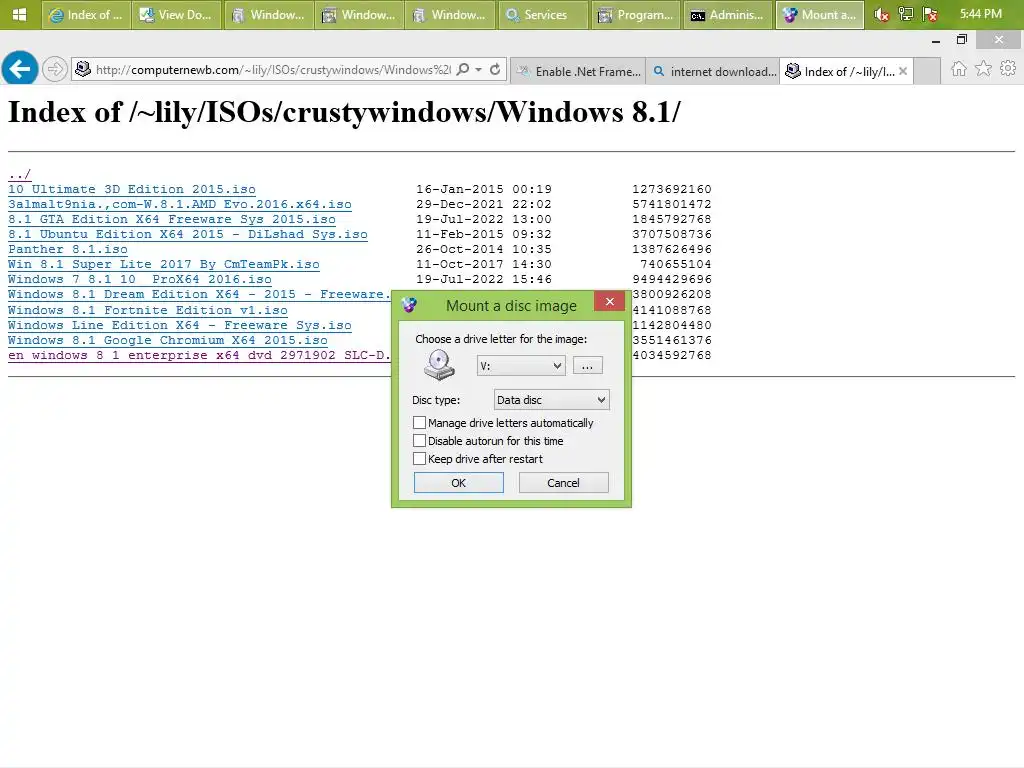
Task: Open the drive letter V: dropdown
Action: pos(521,366)
